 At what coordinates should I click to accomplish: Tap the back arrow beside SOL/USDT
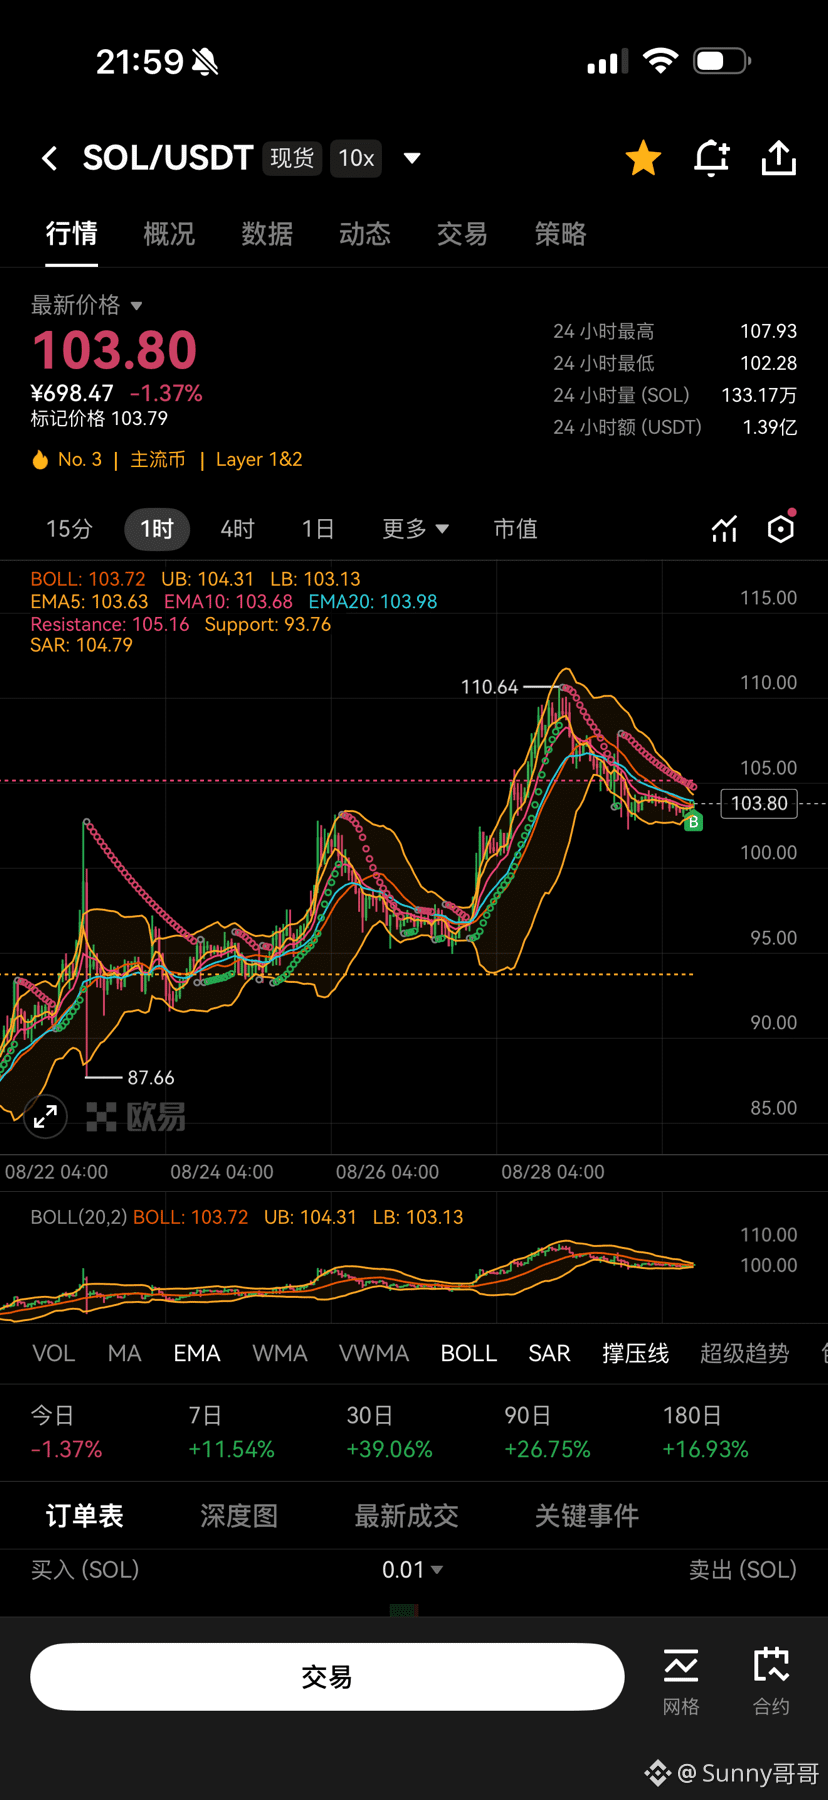click(50, 158)
